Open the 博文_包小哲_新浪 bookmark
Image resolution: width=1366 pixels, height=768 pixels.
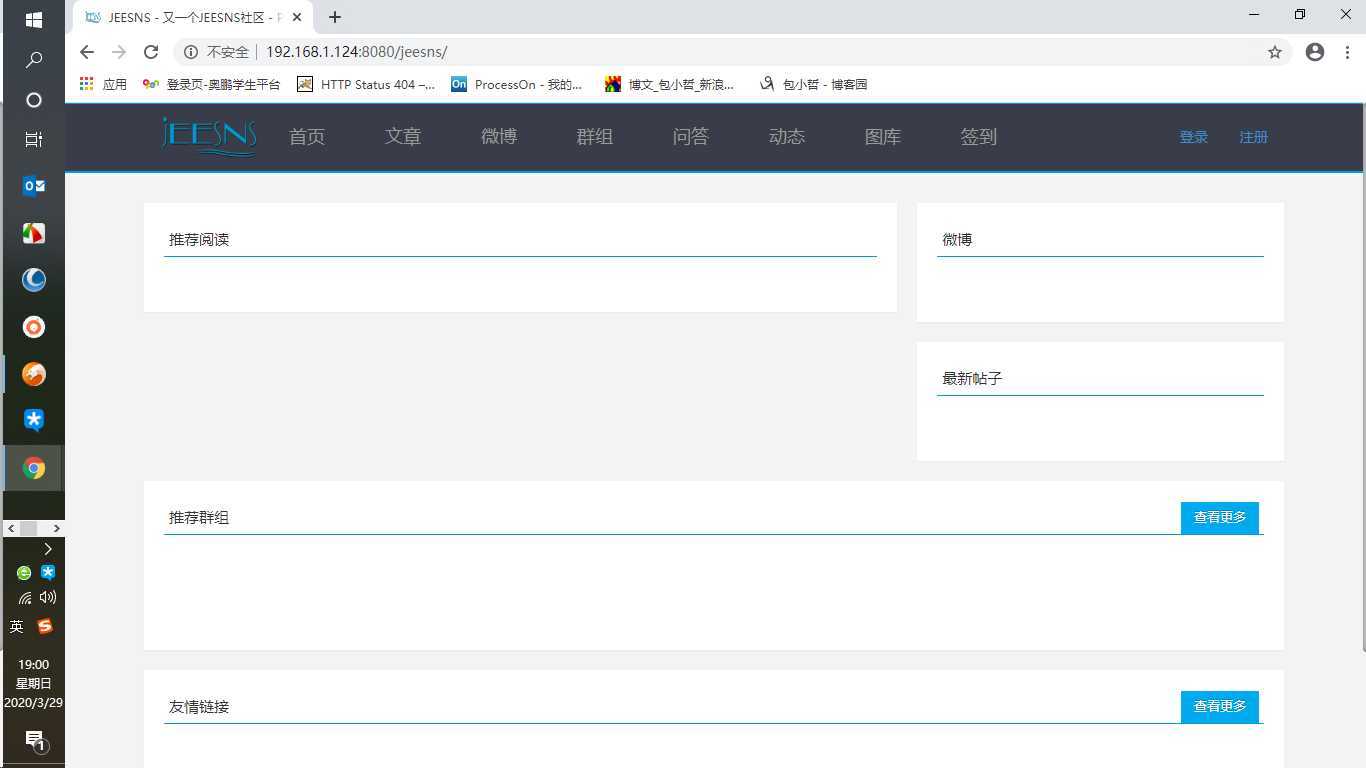[x=669, y=84]
